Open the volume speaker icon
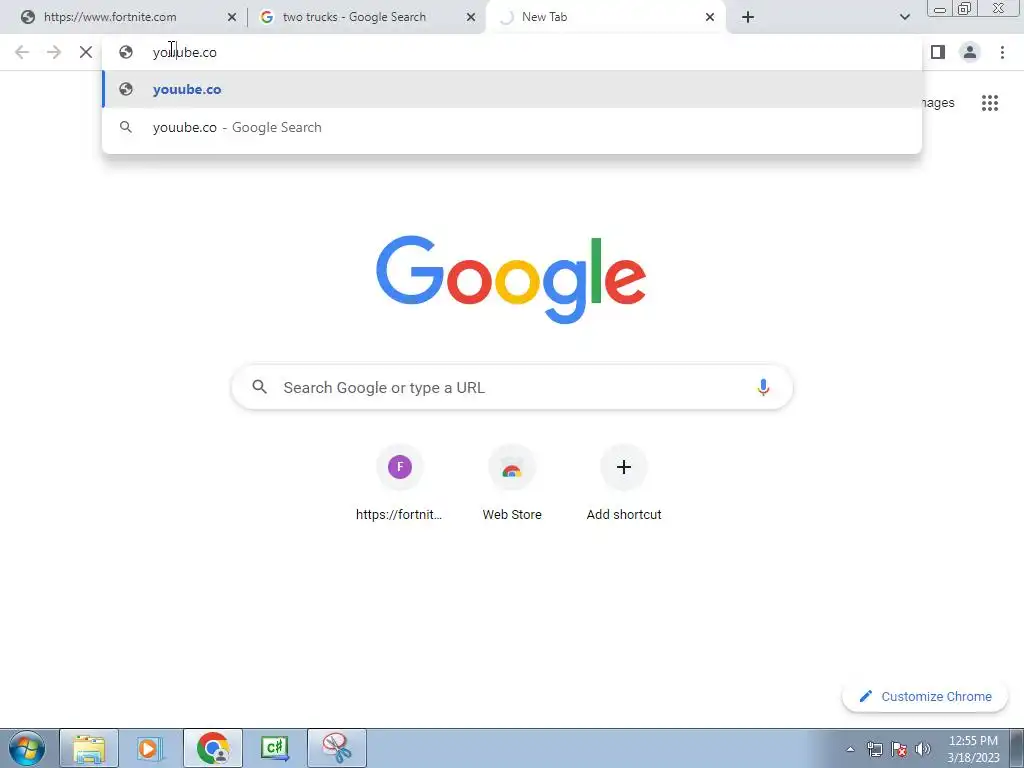This screenshot has width=1024, height=768. pyautogui.click(x=923, y=749)
